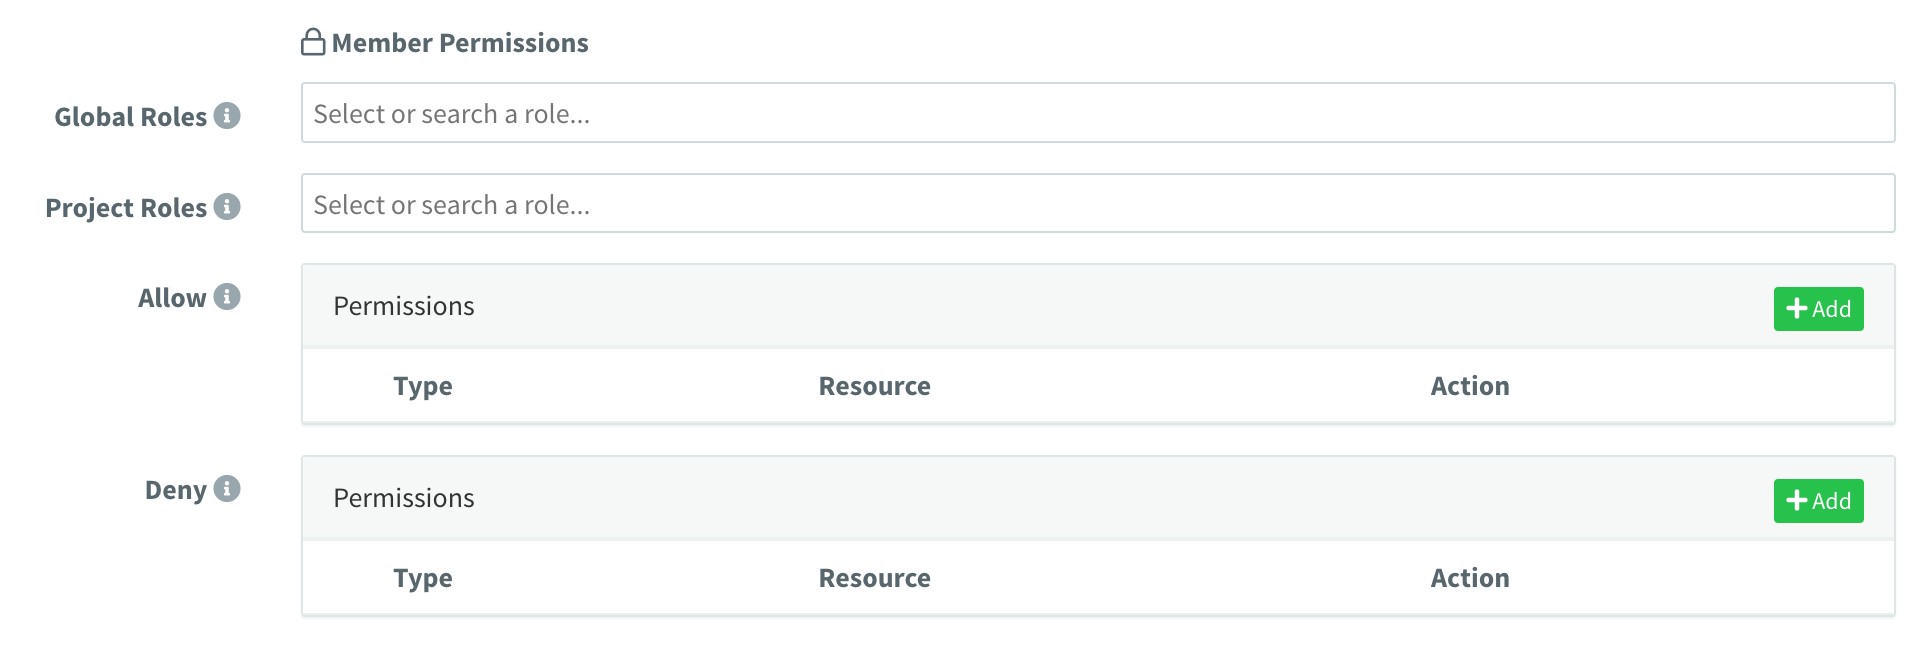Open the info tooltip icon next to Allow
Screen dimensions: 1932x652
(227, 297)
